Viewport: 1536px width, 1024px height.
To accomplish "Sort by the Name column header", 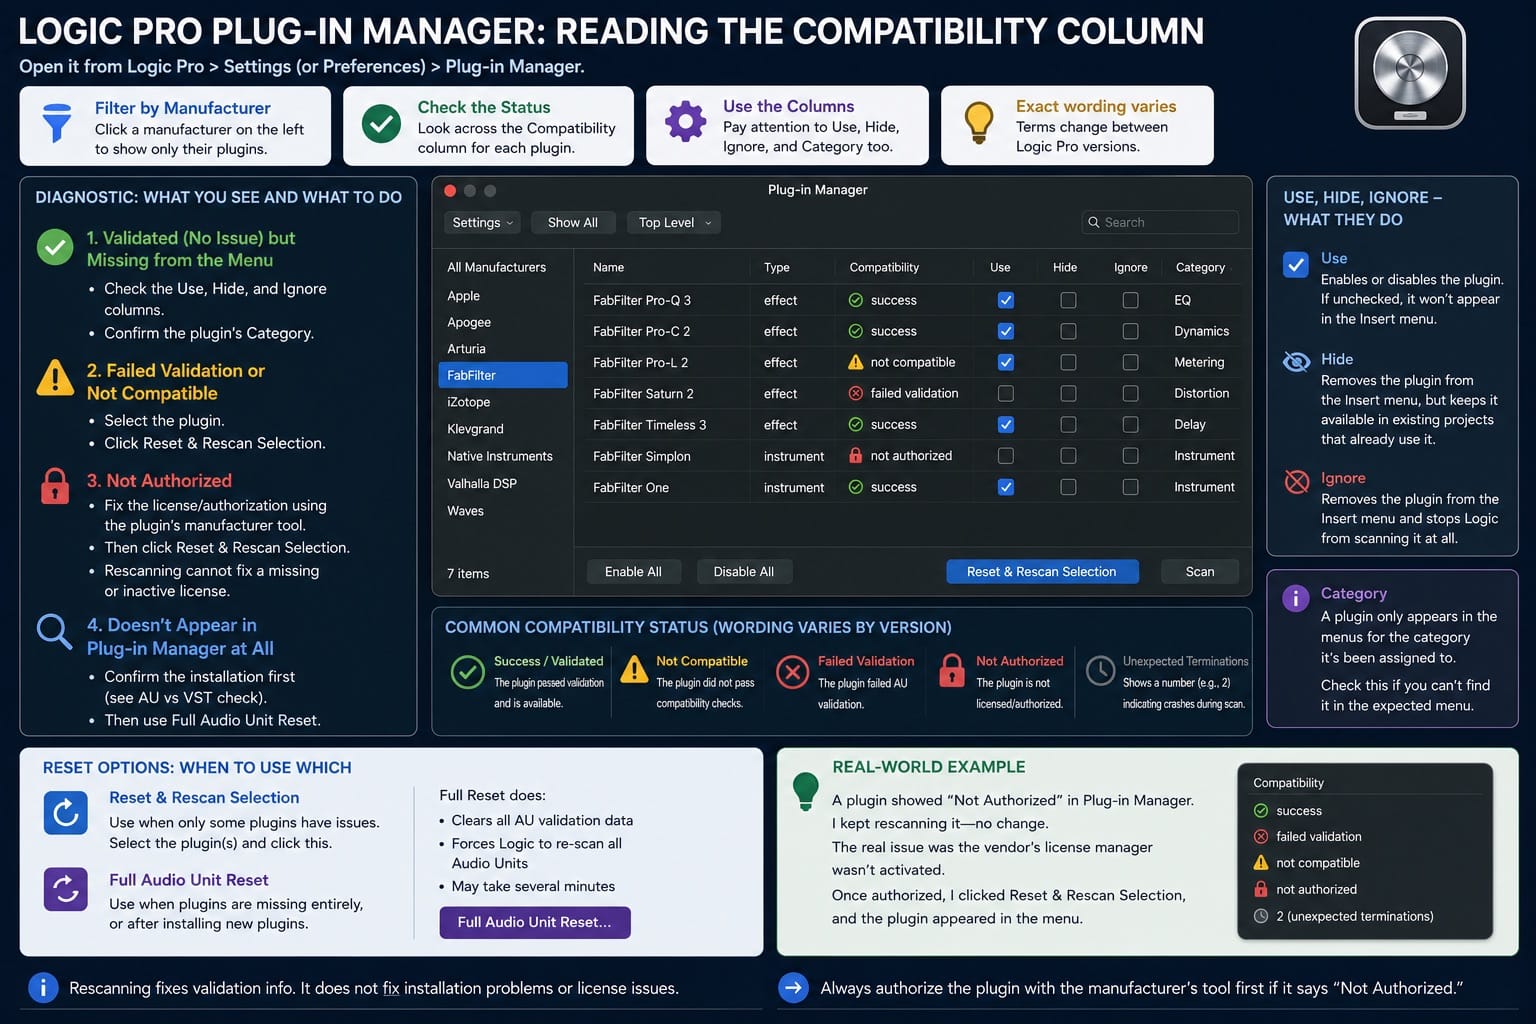I will (x=608, y=267).
